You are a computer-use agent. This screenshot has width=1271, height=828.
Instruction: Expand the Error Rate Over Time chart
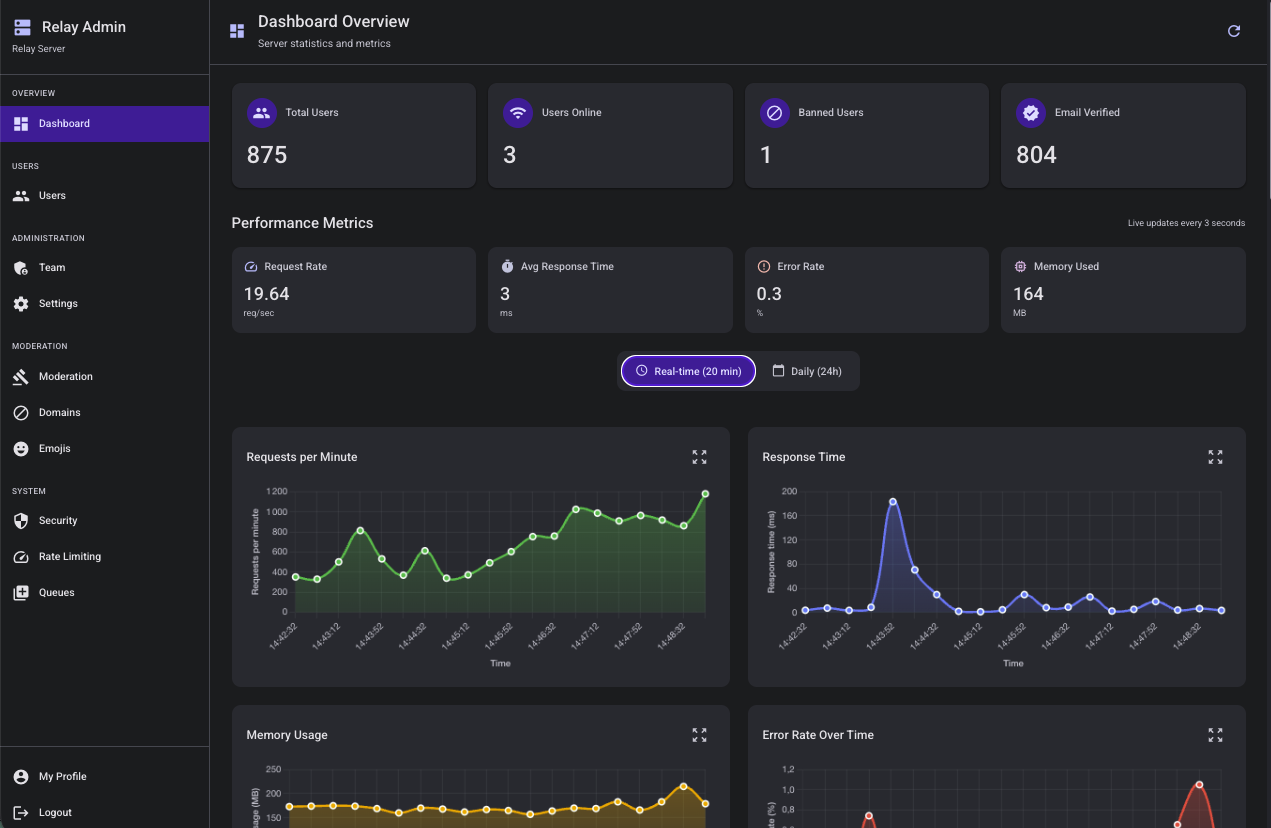pyautogui.click(x=1215, y=735)
